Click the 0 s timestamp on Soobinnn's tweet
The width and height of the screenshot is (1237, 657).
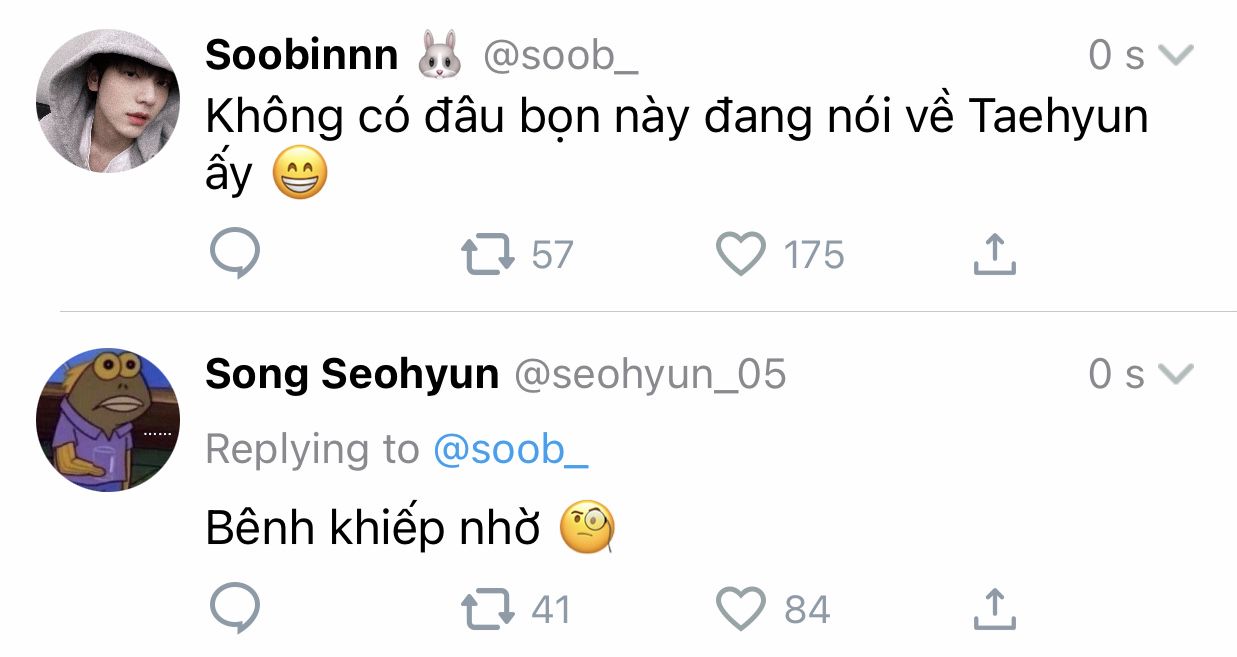[x=1115, y=56]
